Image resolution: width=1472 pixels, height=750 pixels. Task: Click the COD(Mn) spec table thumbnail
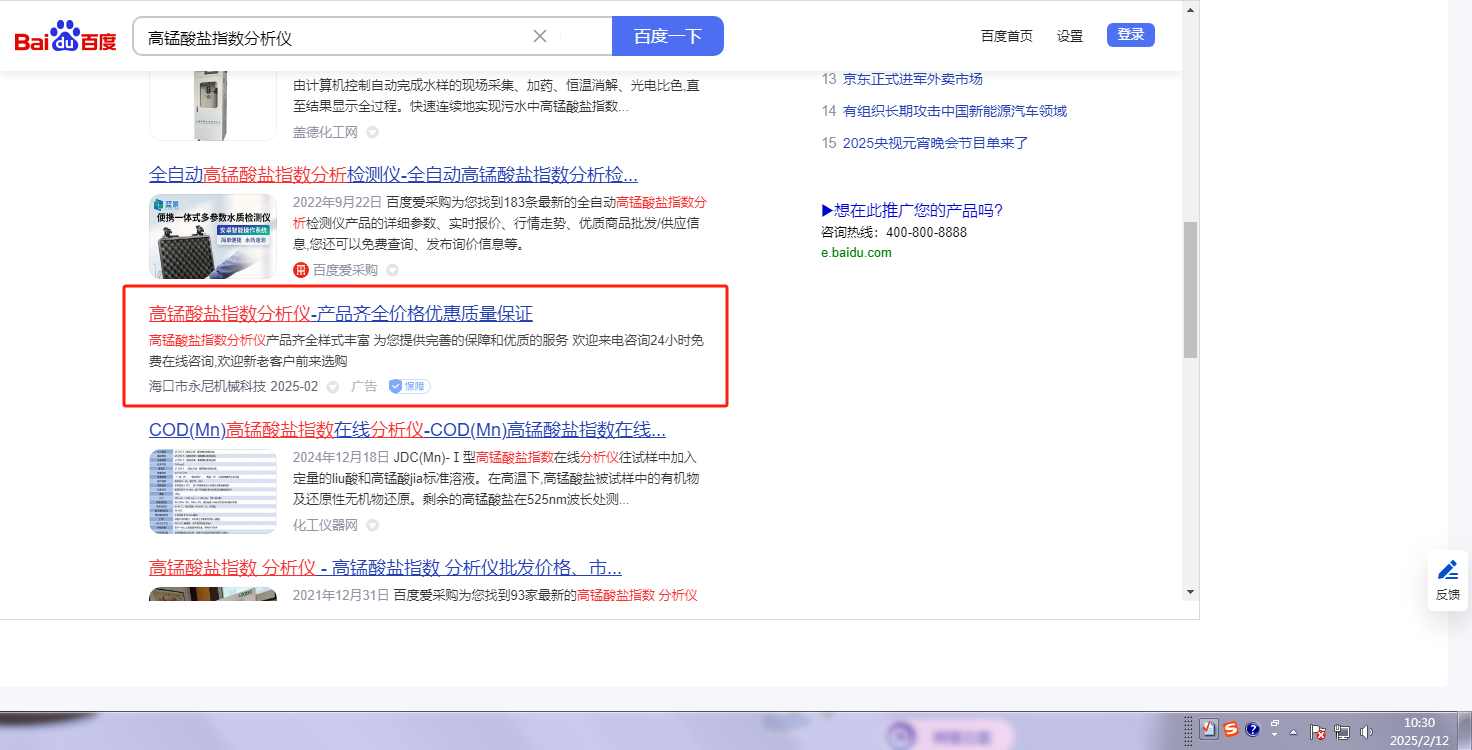[x=213, y=492]
